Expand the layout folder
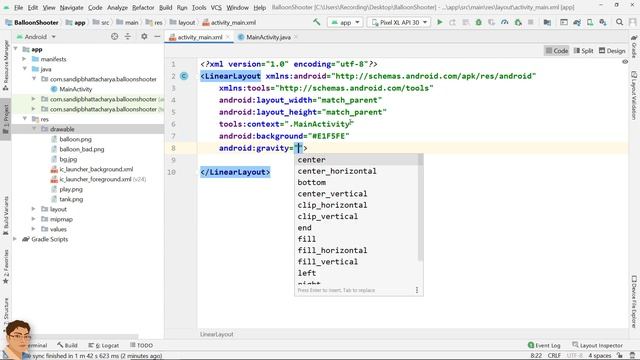Image resolution: width=640 pixels, height=360 pixels. 34,209
